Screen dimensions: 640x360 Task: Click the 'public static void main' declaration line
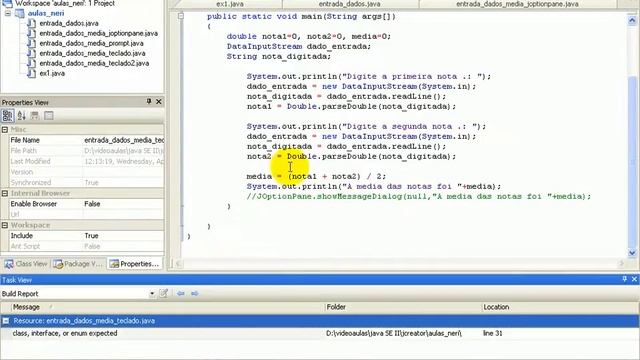point(301,16)
